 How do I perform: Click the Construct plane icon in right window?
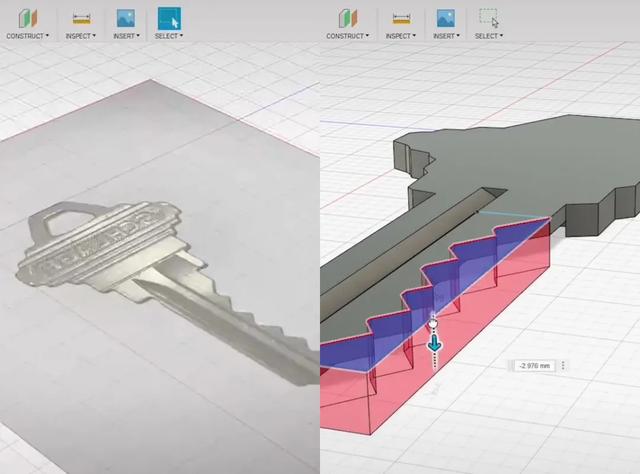[348, 19]
